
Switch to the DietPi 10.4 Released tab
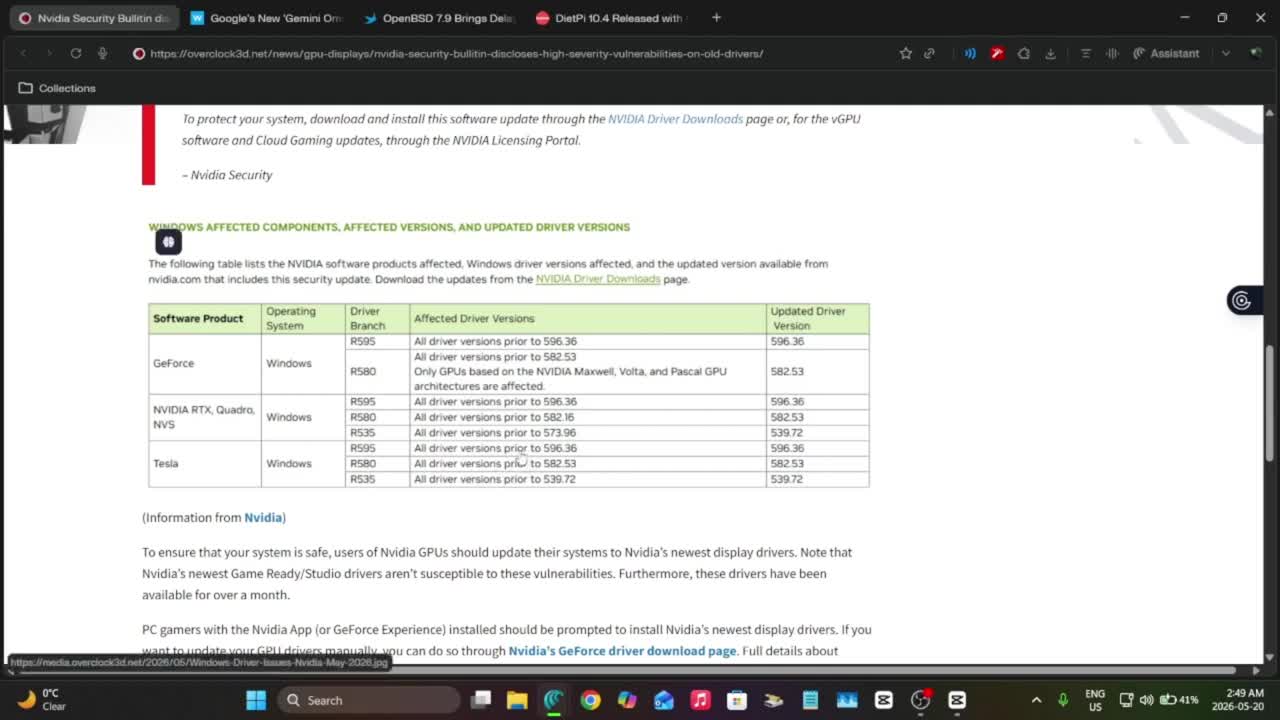tap(612, 18)
